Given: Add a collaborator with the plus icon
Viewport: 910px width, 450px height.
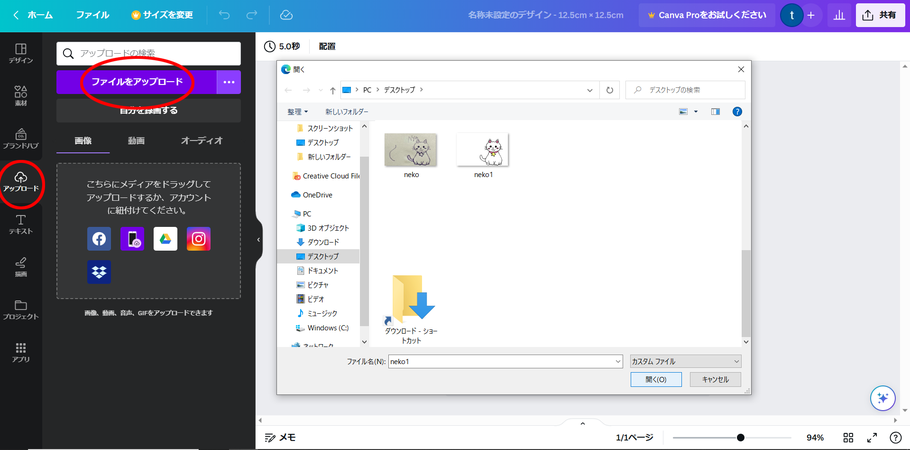Looking at the screenshot, I should (811, 16).
